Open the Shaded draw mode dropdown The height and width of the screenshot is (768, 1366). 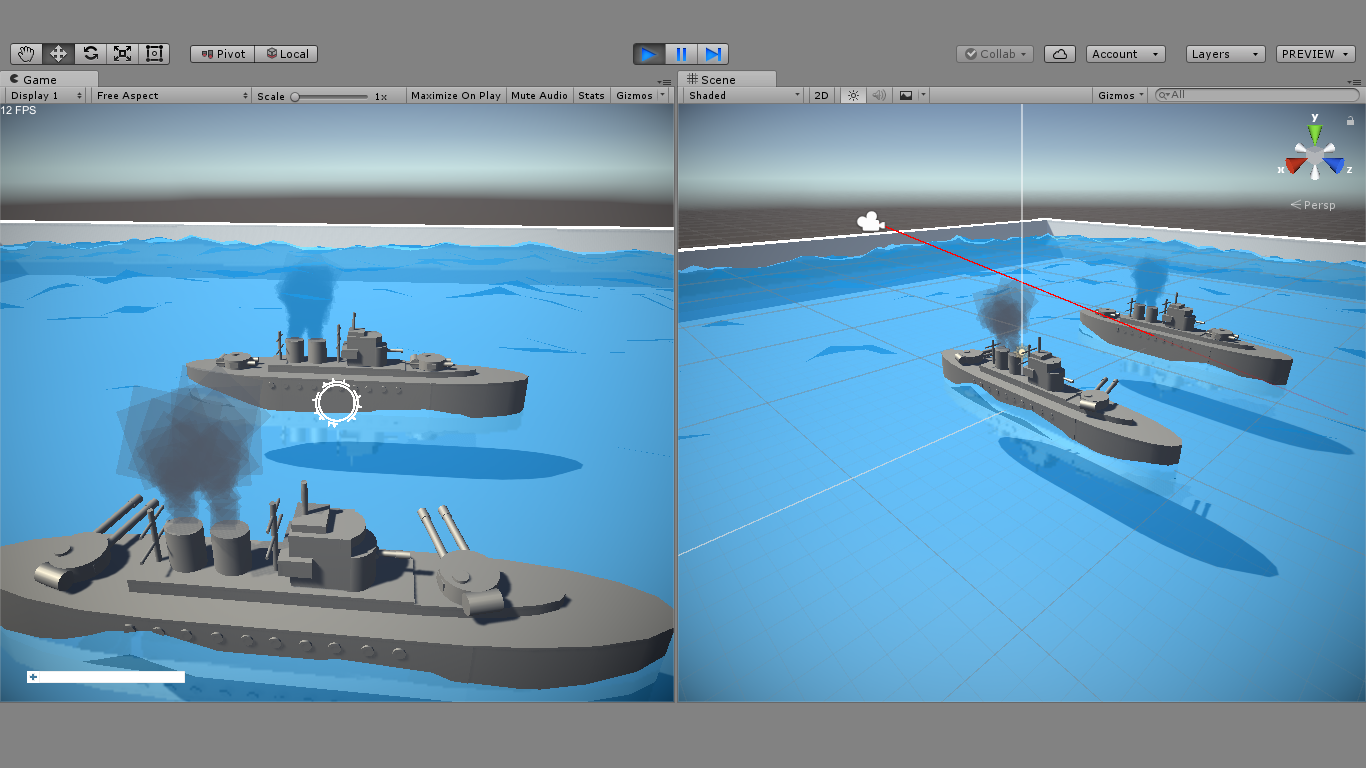click(744, 96)
